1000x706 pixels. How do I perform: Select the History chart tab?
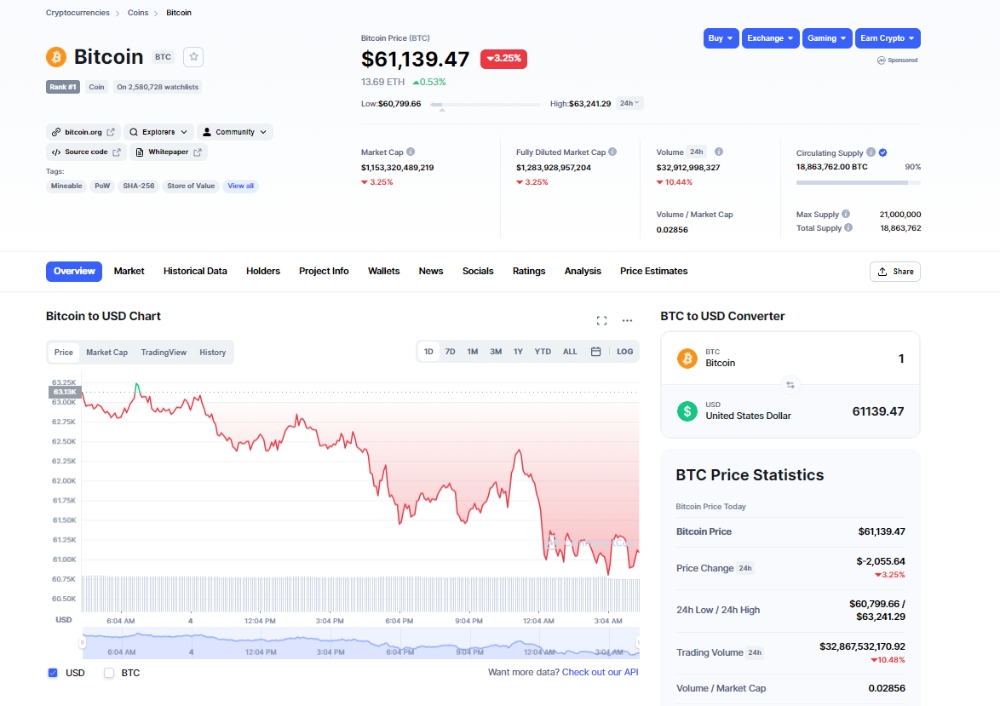coord(212,352)
